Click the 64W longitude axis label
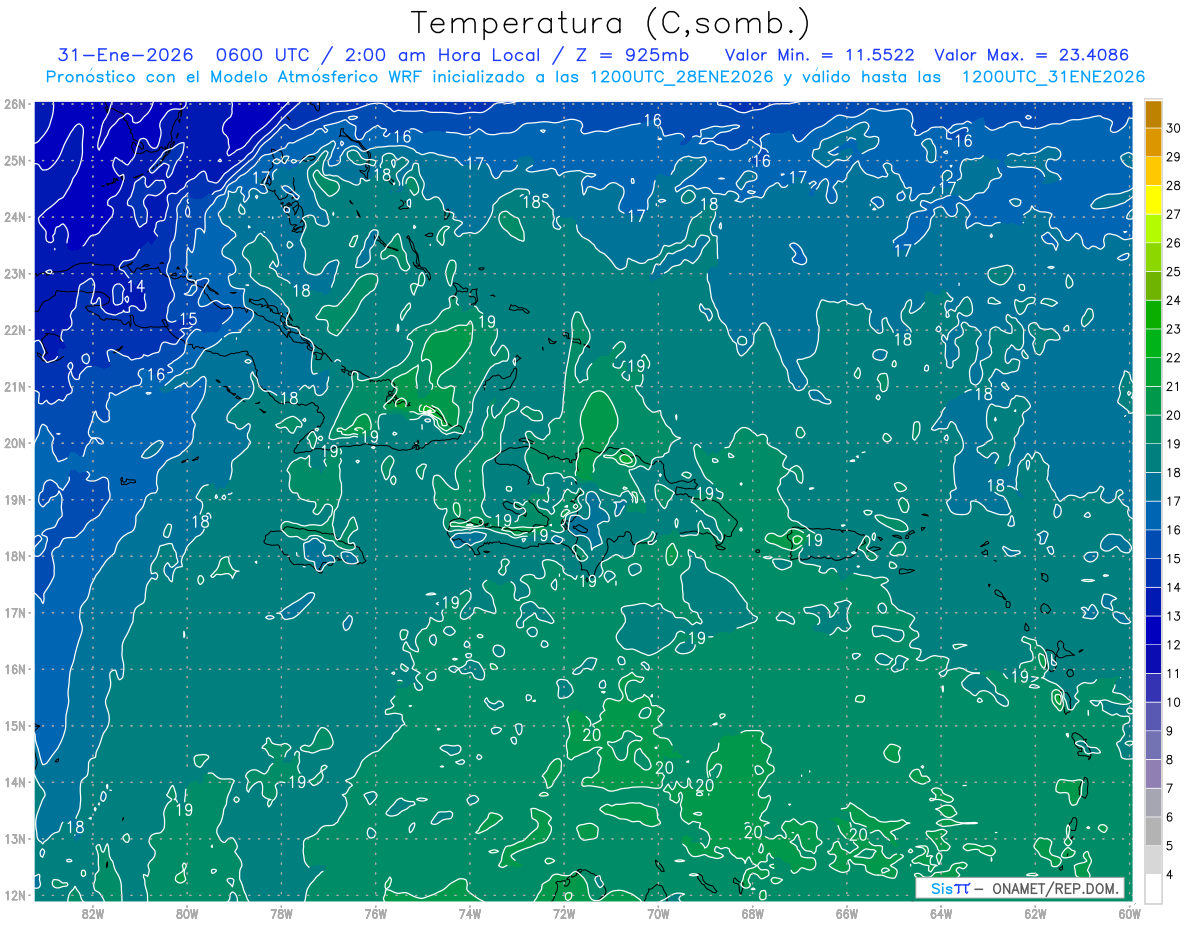This screenshot has height=927, width=1200. point(941,913)
